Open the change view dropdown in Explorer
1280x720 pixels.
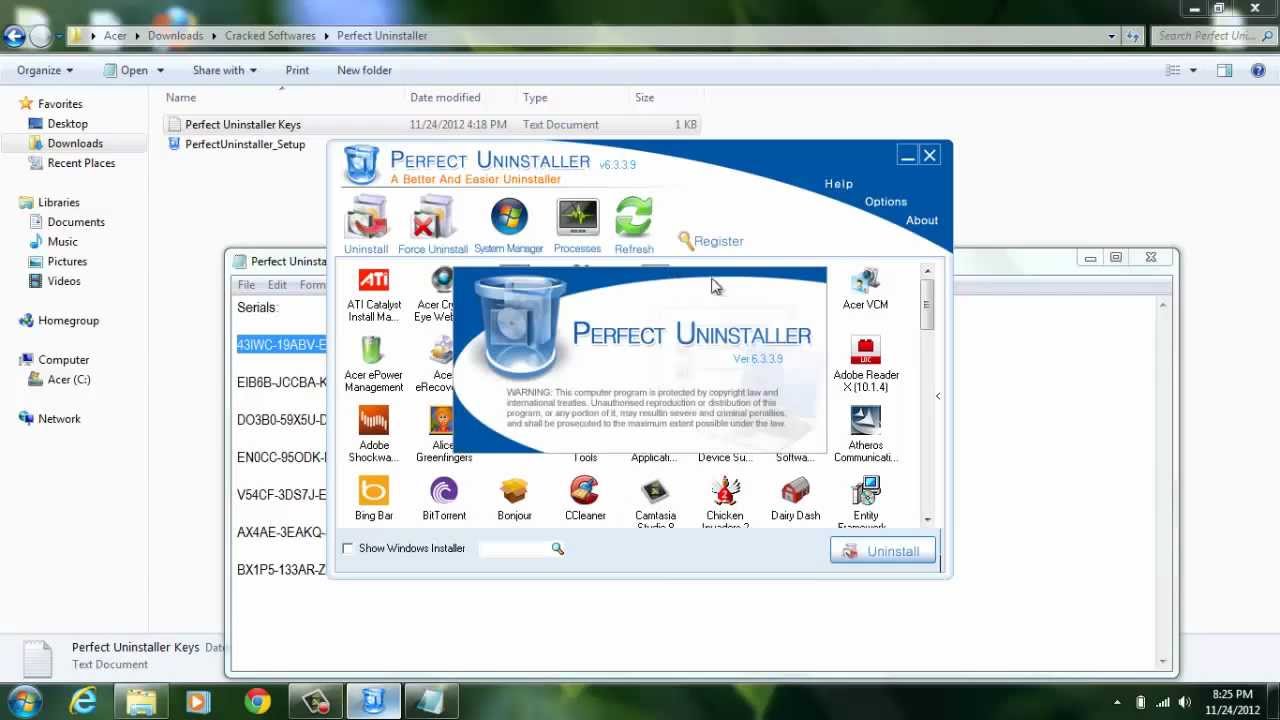pos(1194,71)
